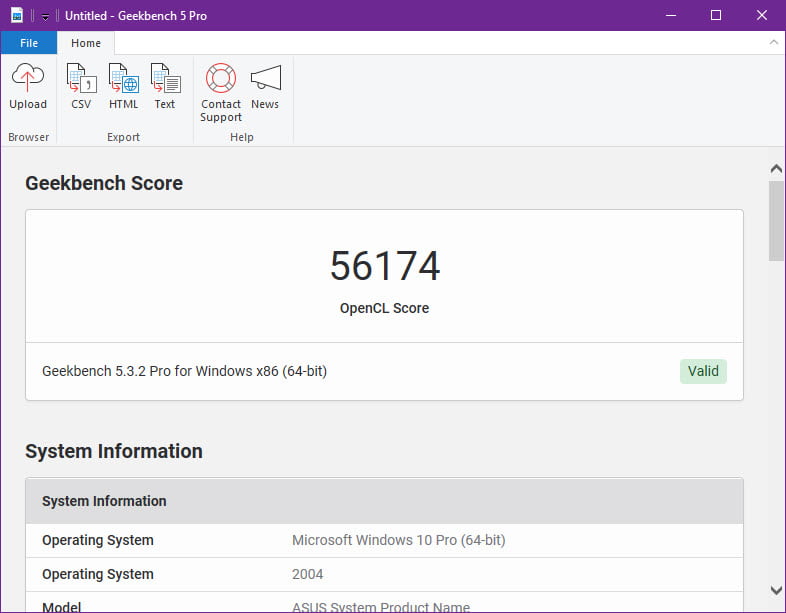Screen dimensions: 786x613
Task: Close the Geekbench 5 Pro window
Action: [x=761, y=16]
